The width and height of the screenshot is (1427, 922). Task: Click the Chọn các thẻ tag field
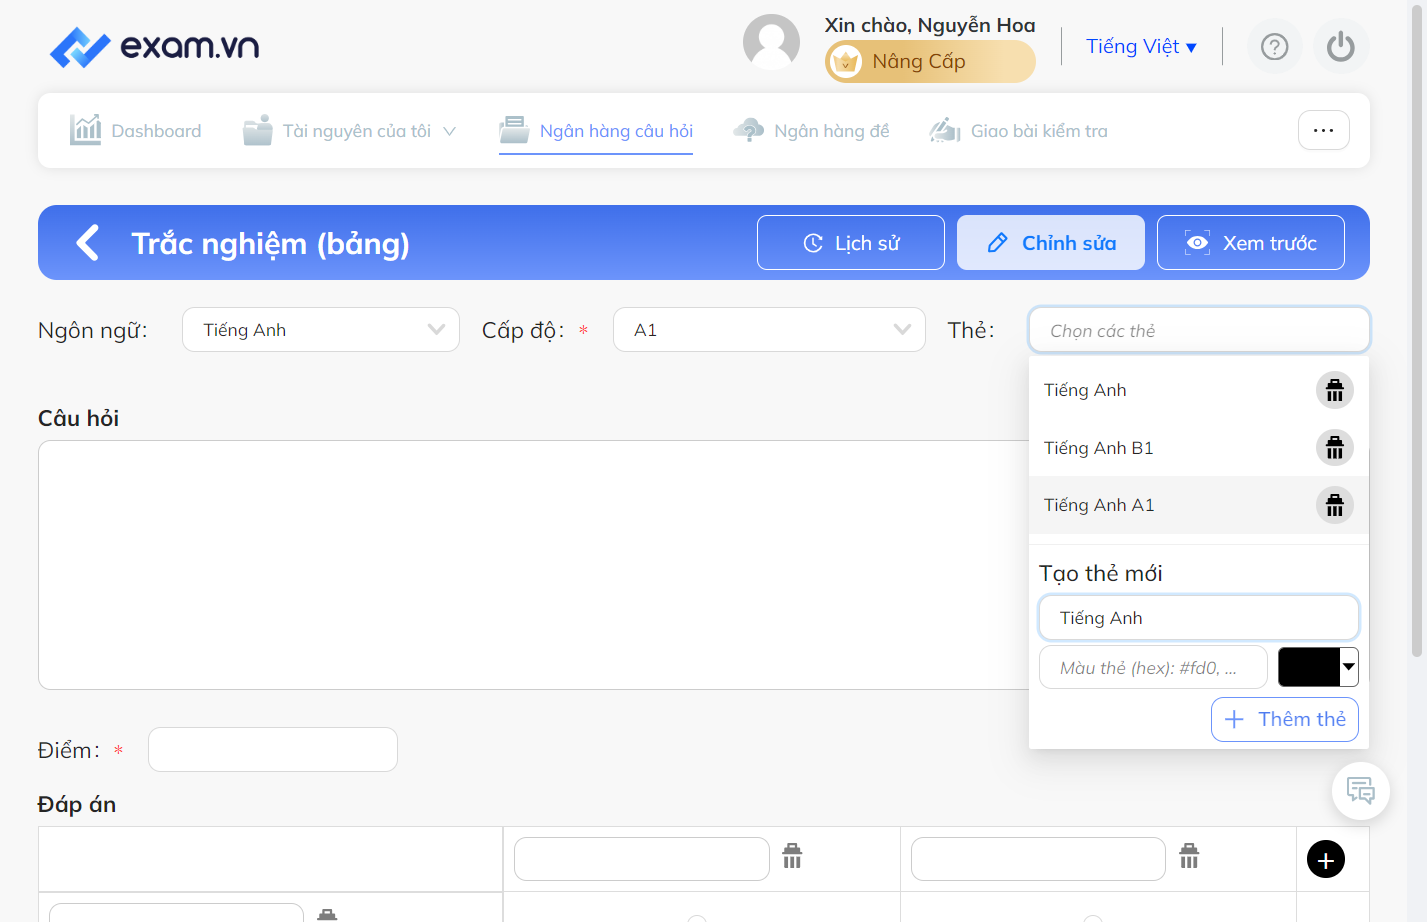(1199, 330)
